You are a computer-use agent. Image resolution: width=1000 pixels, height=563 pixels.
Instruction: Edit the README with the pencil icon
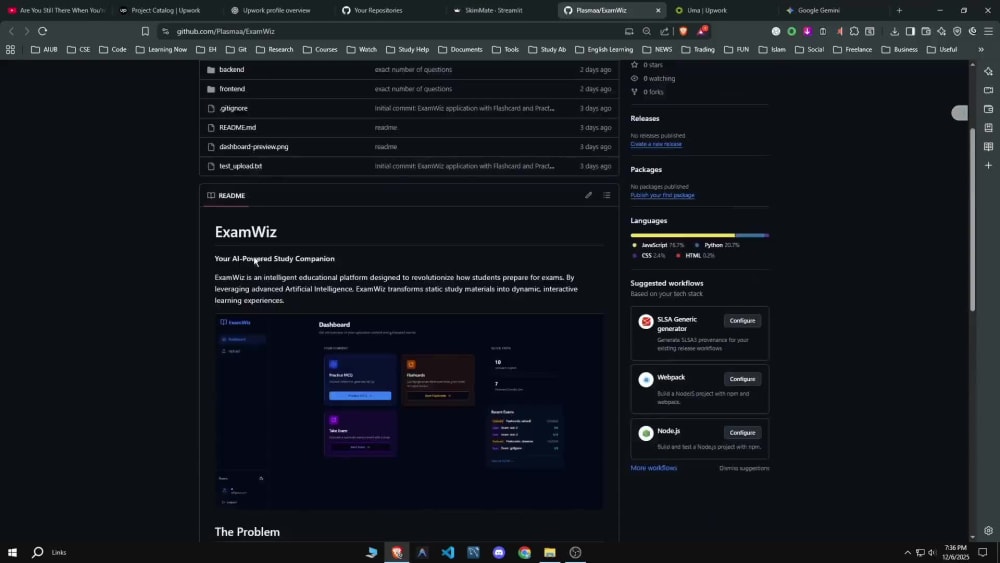click(x=588, y=195)
